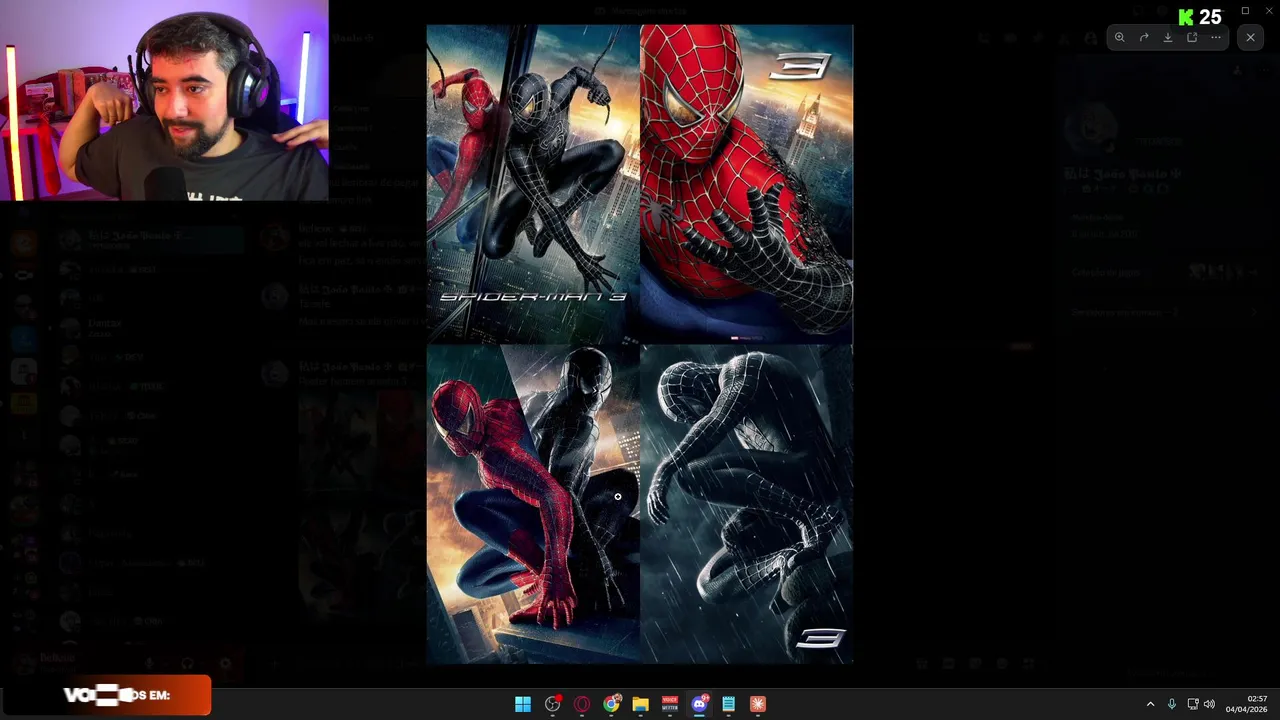Open the orange starburst app in the taskbar
The width and height of the screenshot is (1280, 720).
pos(758,704)
